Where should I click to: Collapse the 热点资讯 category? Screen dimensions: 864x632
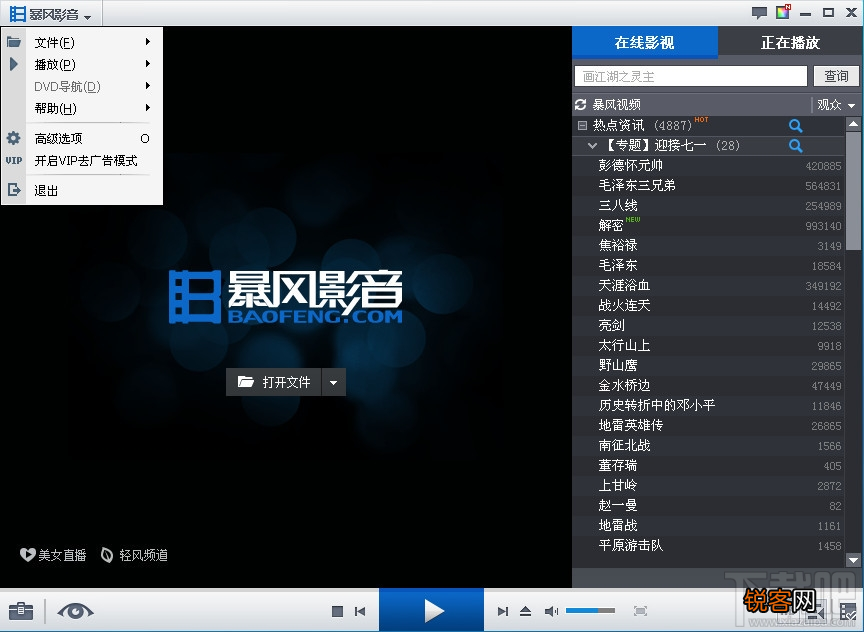pyautogui.click(x=582, y=125)
